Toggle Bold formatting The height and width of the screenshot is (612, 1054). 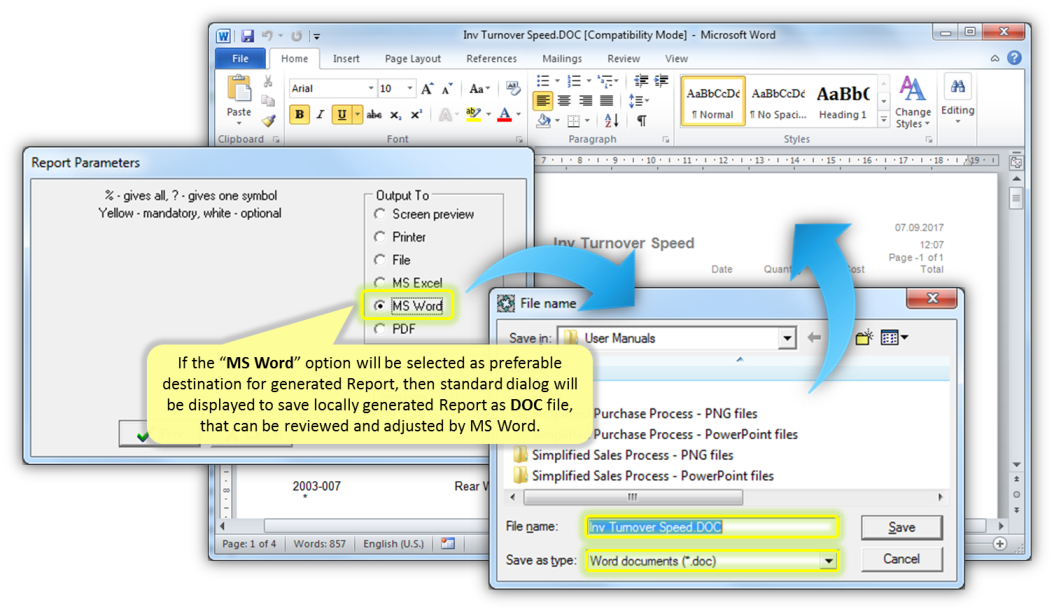point(299,114)
